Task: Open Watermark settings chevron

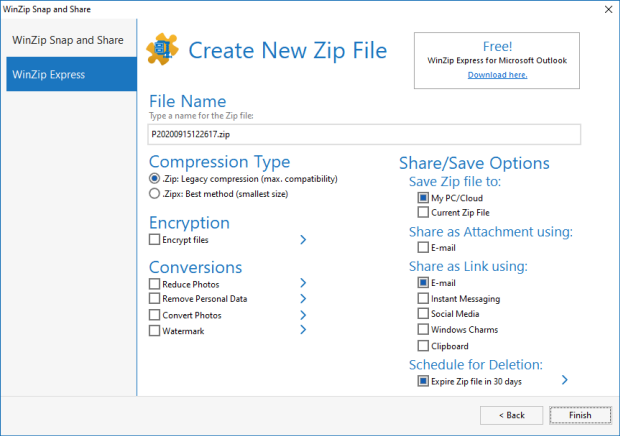Action: pos(303,330)
